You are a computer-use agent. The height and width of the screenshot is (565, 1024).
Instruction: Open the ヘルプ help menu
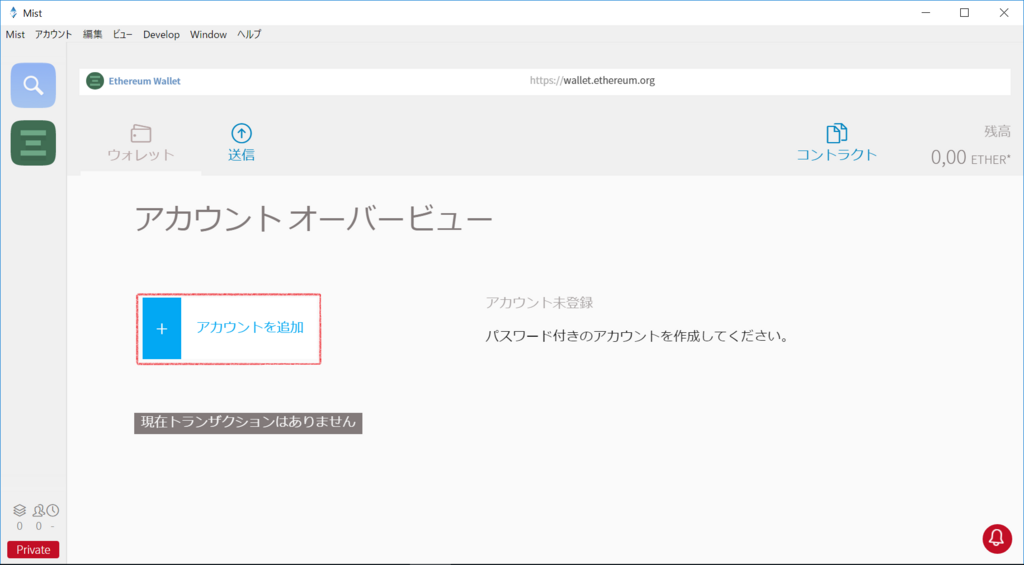pos(249,35)
